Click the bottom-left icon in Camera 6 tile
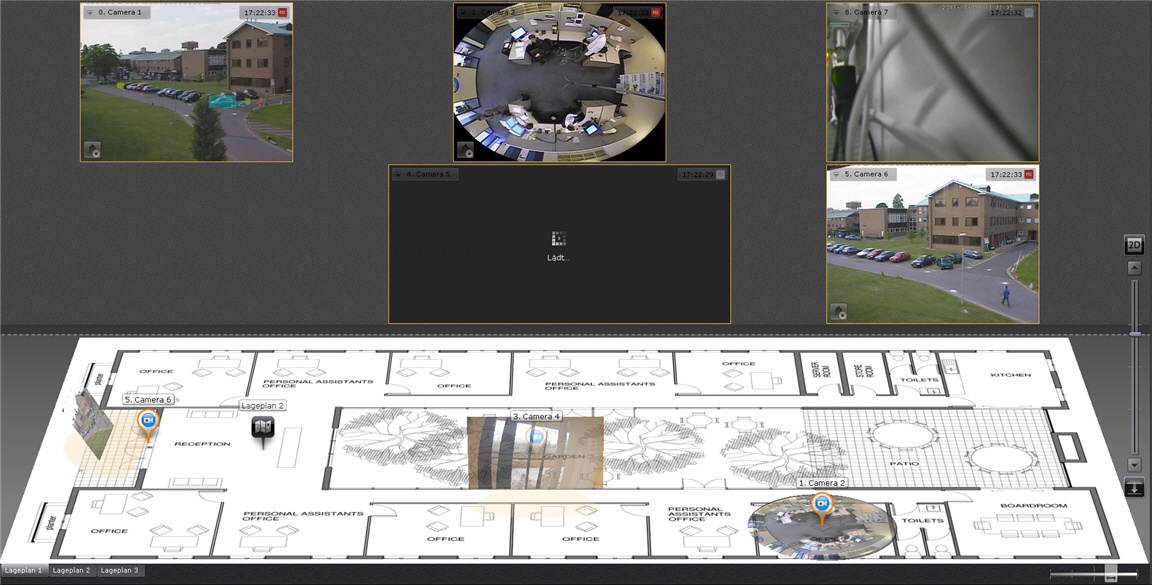This screenshot has width=1152, height=585. 838,312
